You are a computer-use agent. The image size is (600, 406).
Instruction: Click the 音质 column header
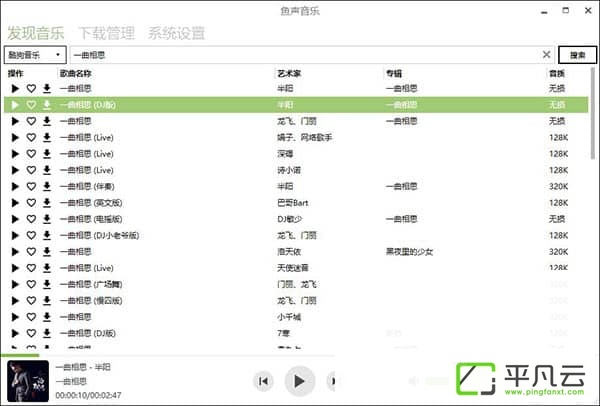tap(557, 73)
